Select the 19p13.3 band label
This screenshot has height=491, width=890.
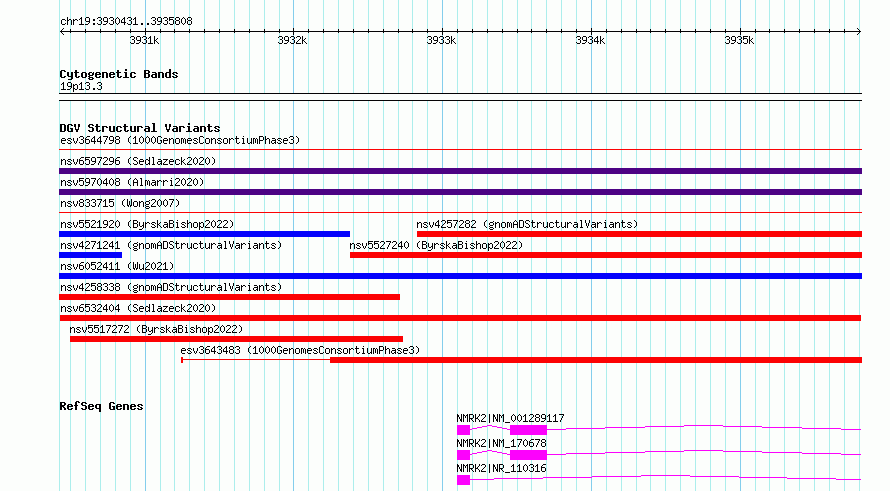[x=81, y=87]
